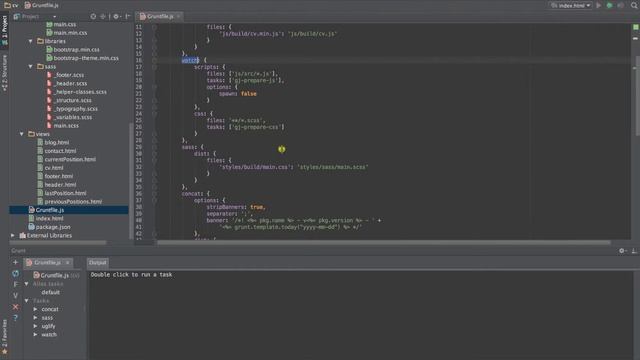Click the Run button in top toolbar

[598, 5]
